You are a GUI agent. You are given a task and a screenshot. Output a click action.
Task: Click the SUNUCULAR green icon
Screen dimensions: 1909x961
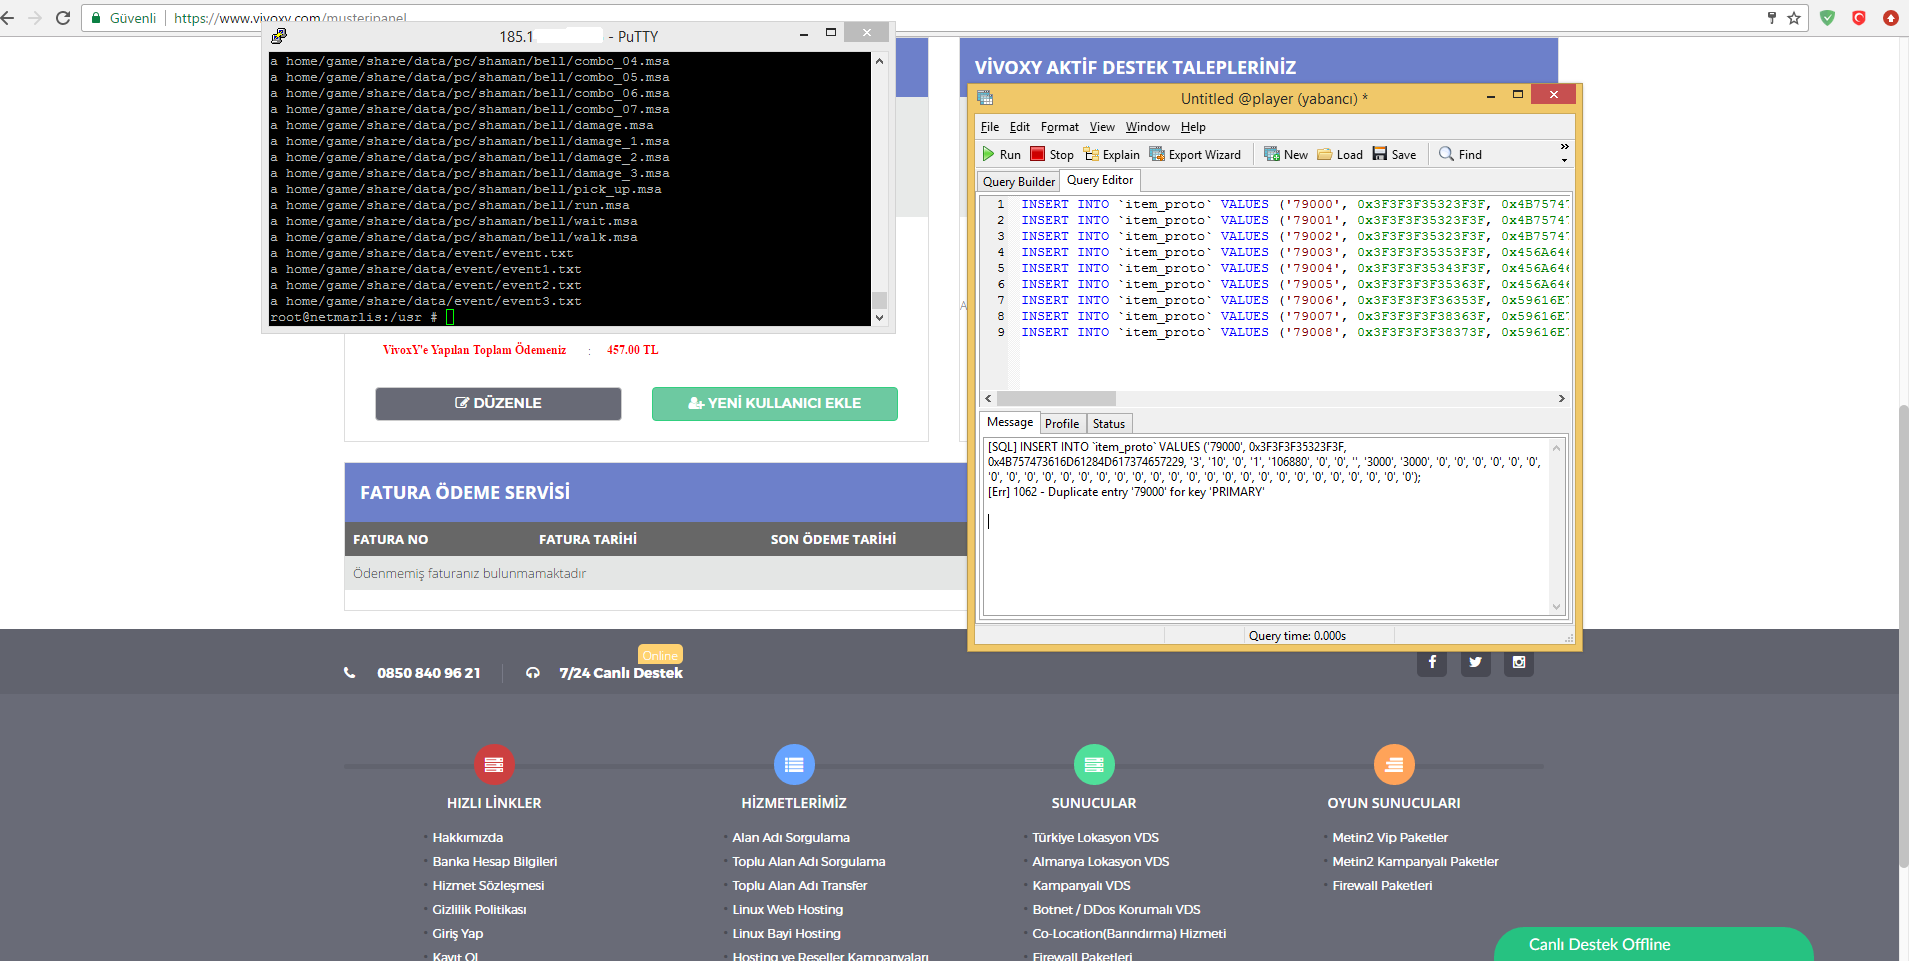click(x=1094, y=765)
